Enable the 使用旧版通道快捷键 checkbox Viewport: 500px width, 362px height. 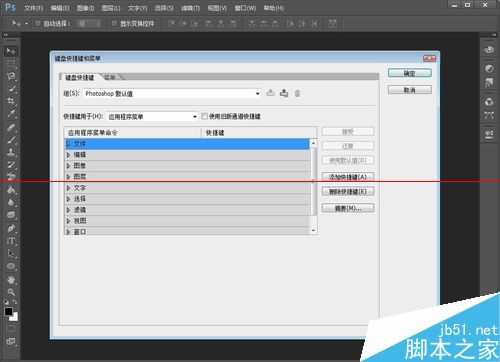click(204, 116)
